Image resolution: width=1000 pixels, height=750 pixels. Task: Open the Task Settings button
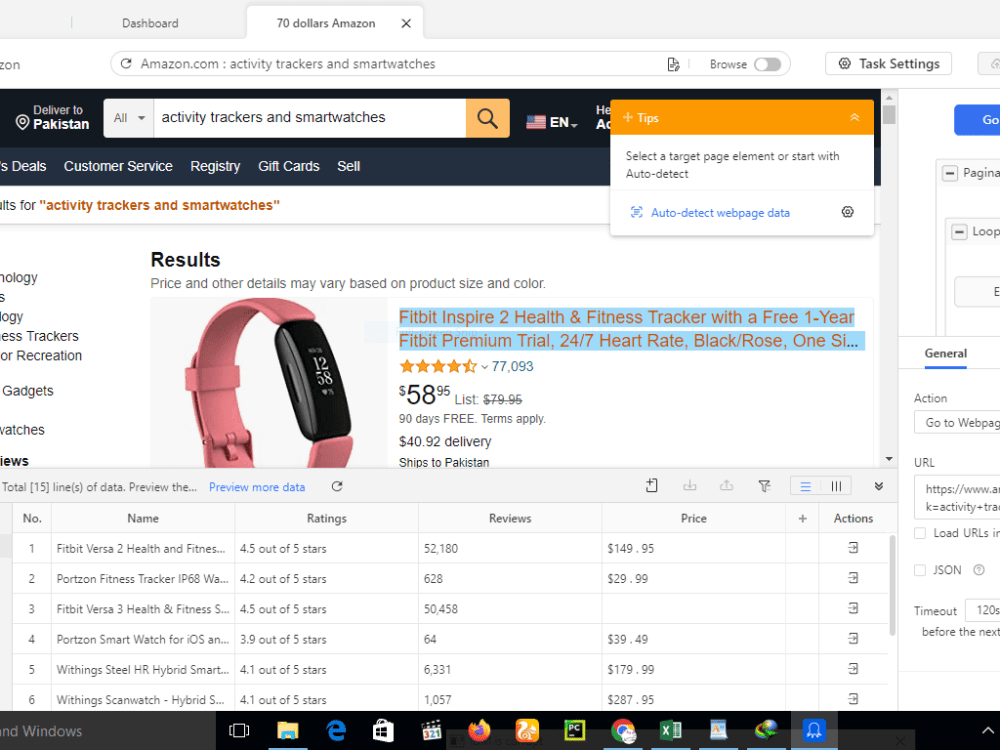(x=888, y=64)
